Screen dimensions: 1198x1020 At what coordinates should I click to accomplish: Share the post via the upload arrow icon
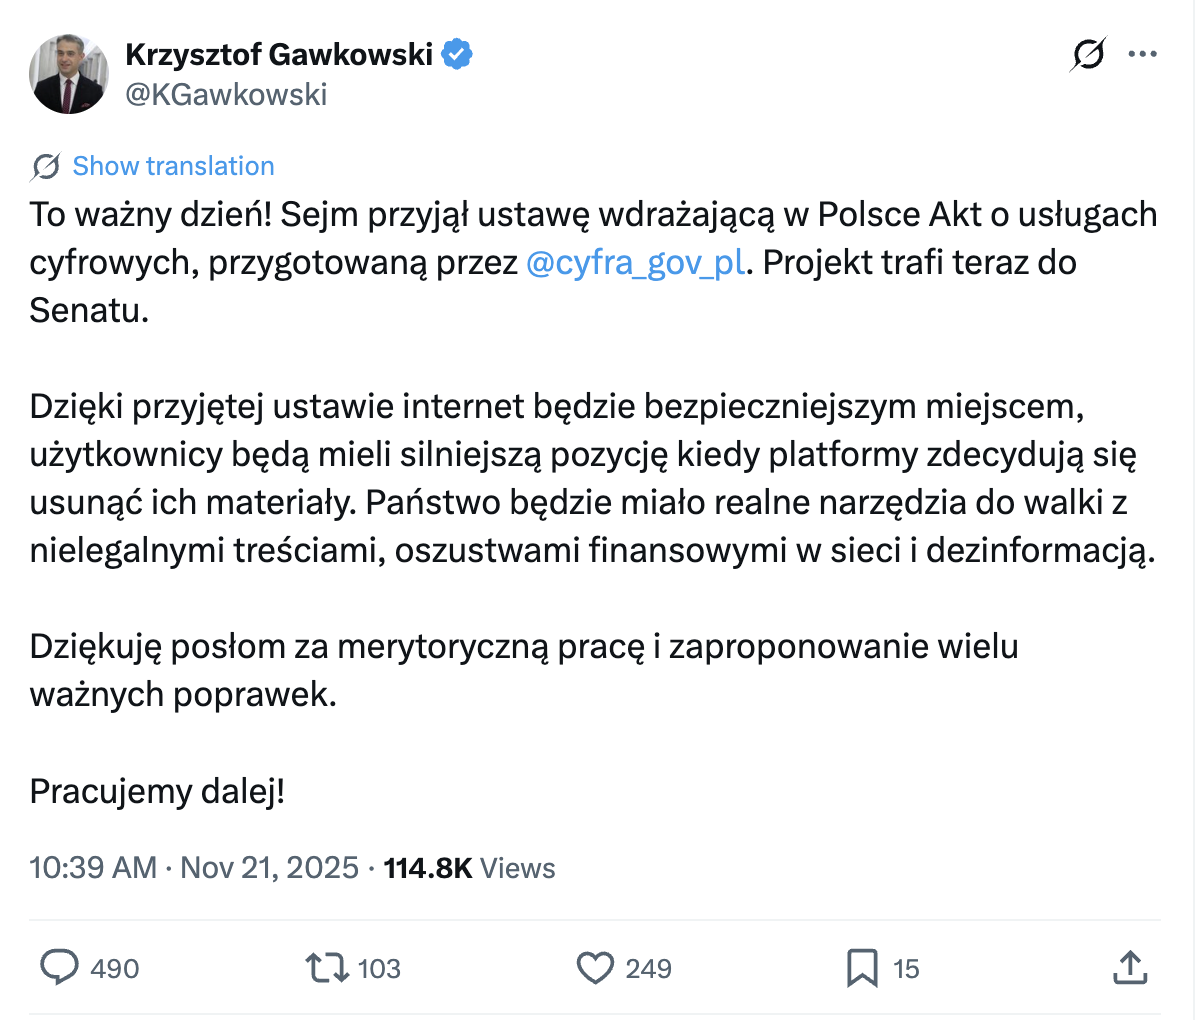1129,968
